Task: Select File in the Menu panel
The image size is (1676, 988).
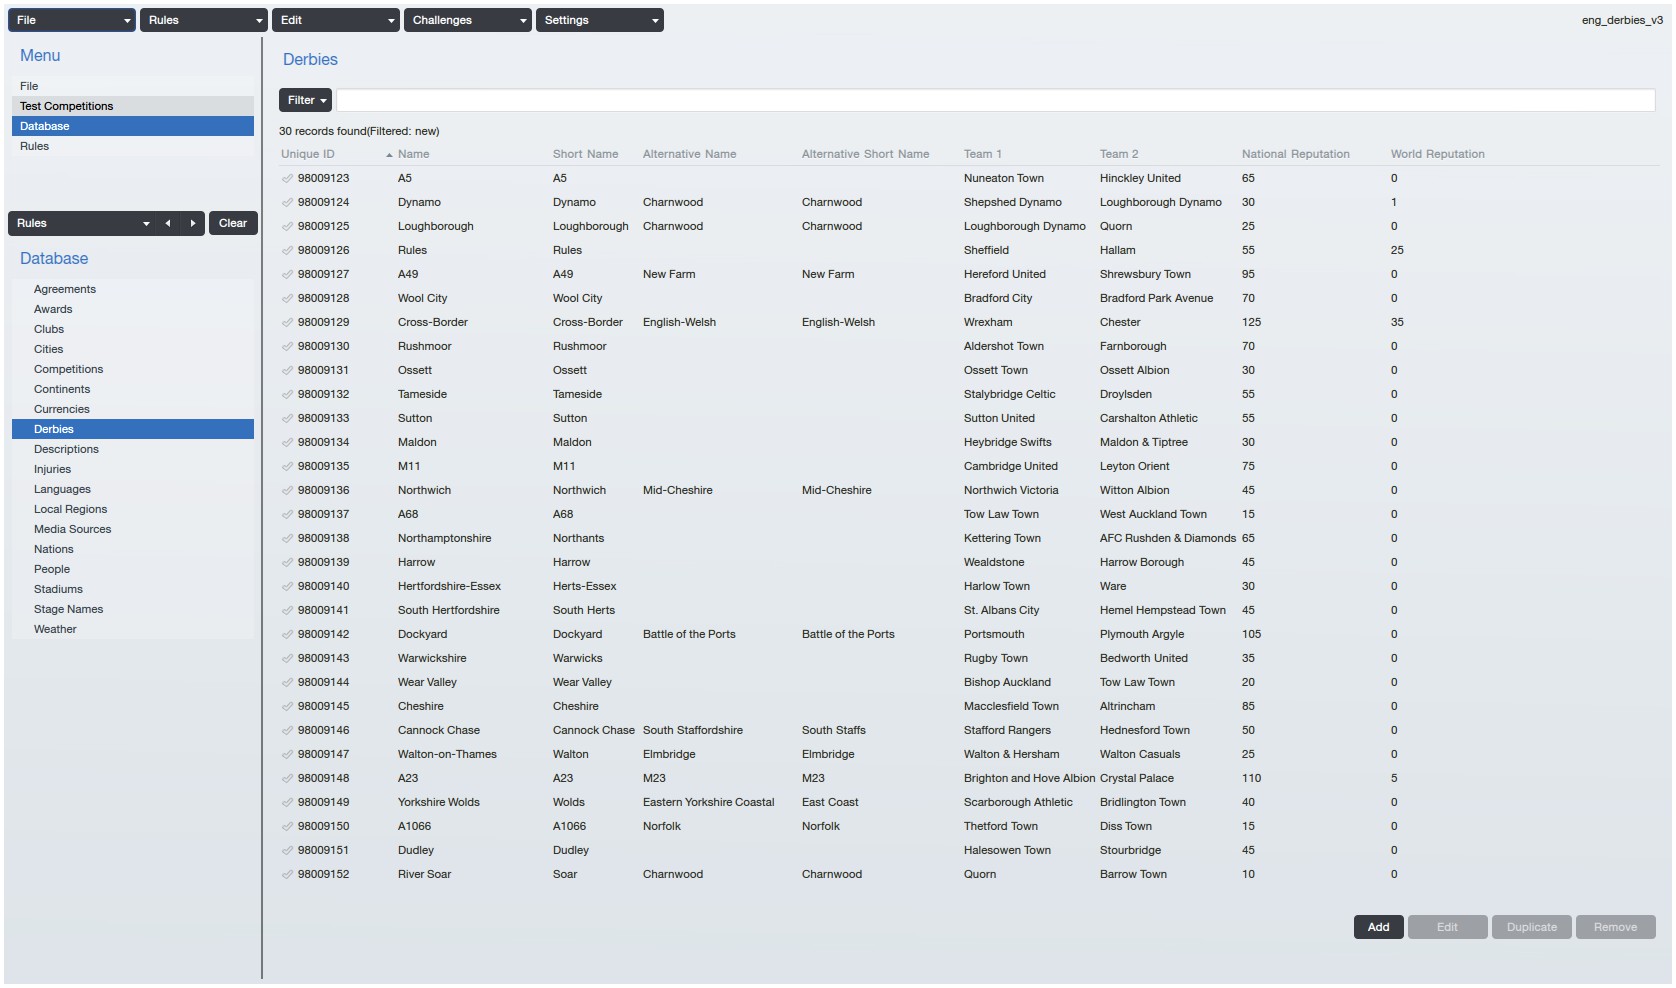Action: 133,86
